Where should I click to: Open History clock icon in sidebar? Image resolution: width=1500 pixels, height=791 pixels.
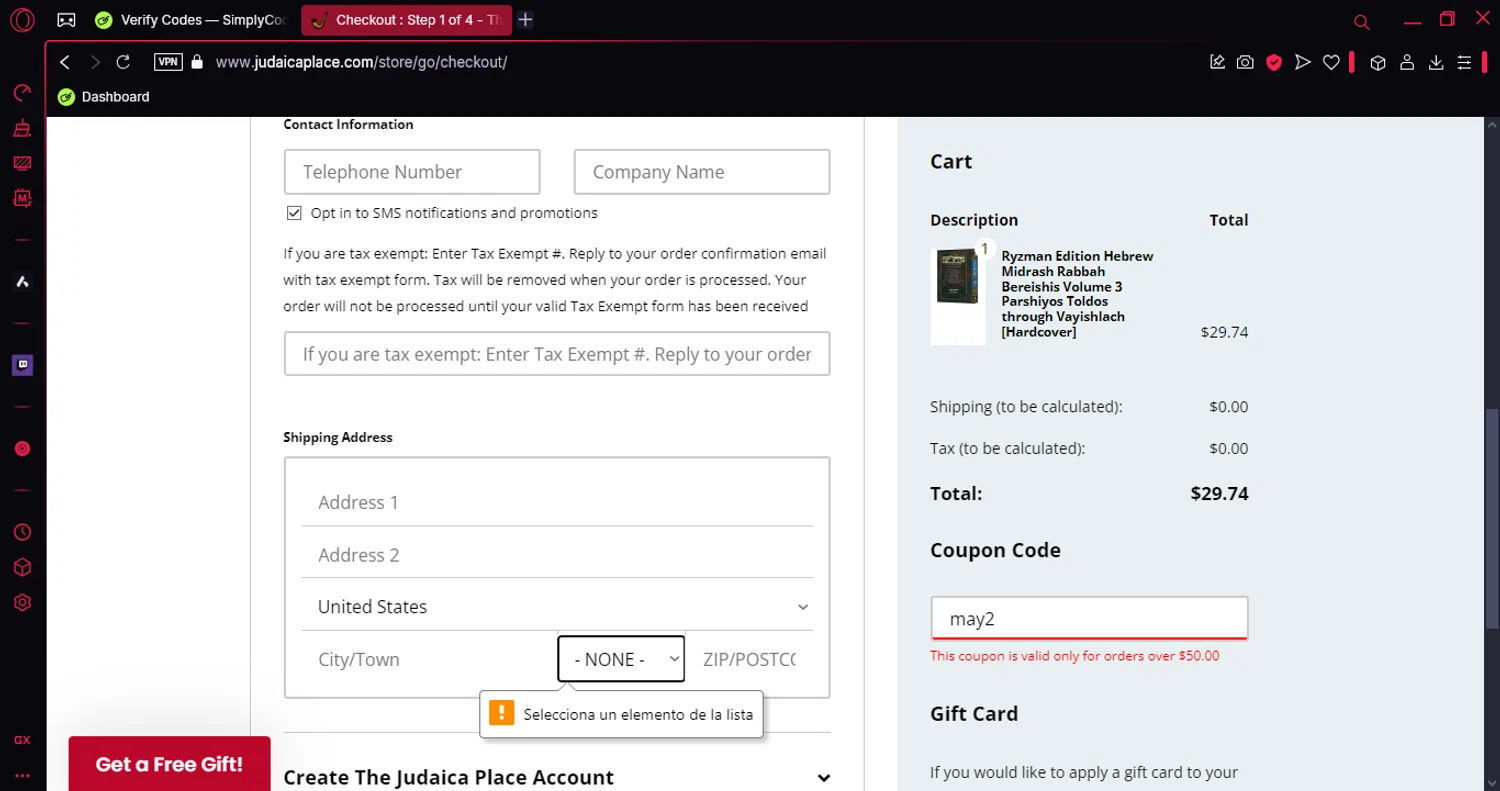tap(22, 532)
